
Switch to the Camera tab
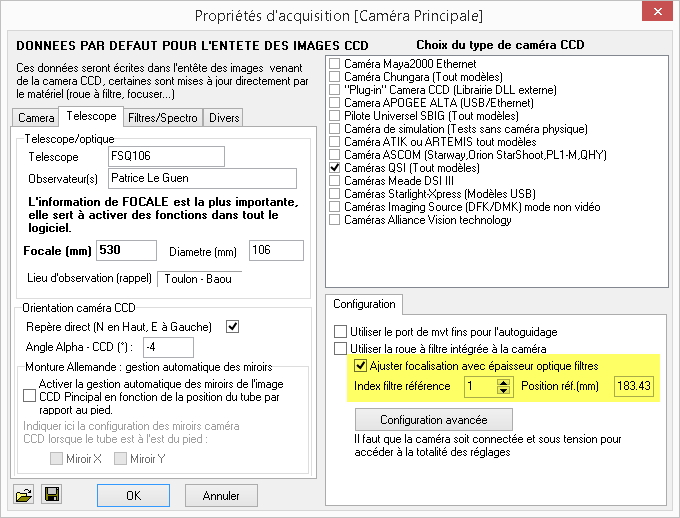(x=36, y=118)
